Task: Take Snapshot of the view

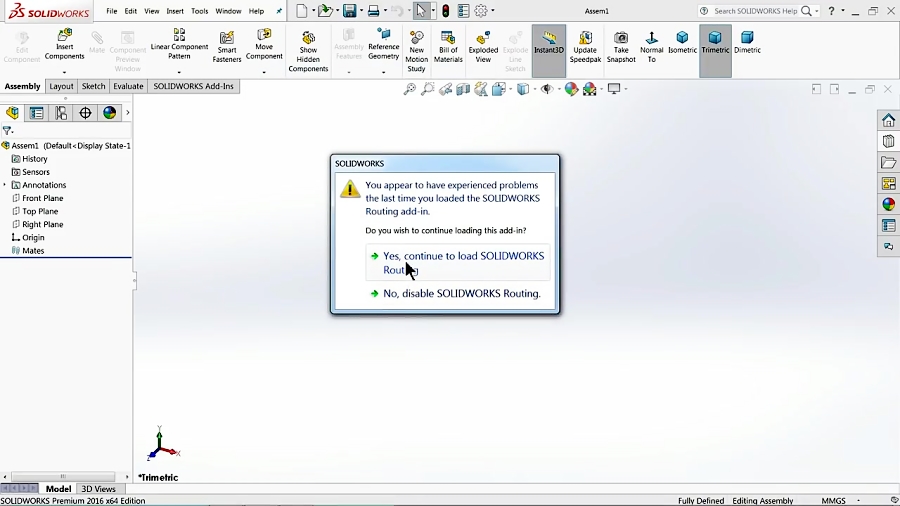Action: tap(621, 46)
